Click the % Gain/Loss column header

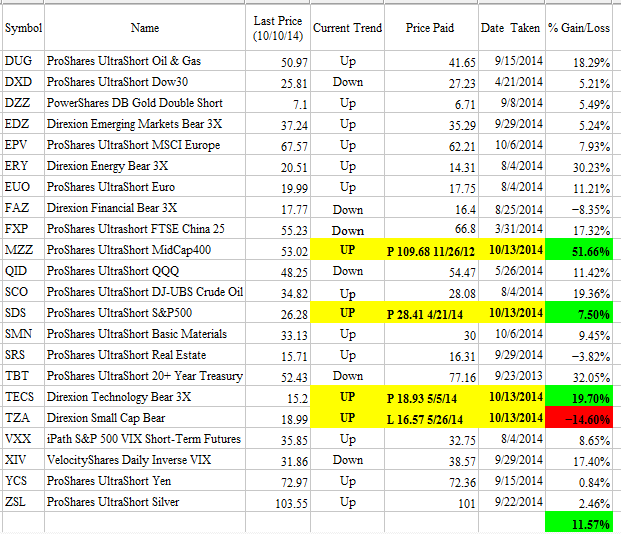point(579,28)
